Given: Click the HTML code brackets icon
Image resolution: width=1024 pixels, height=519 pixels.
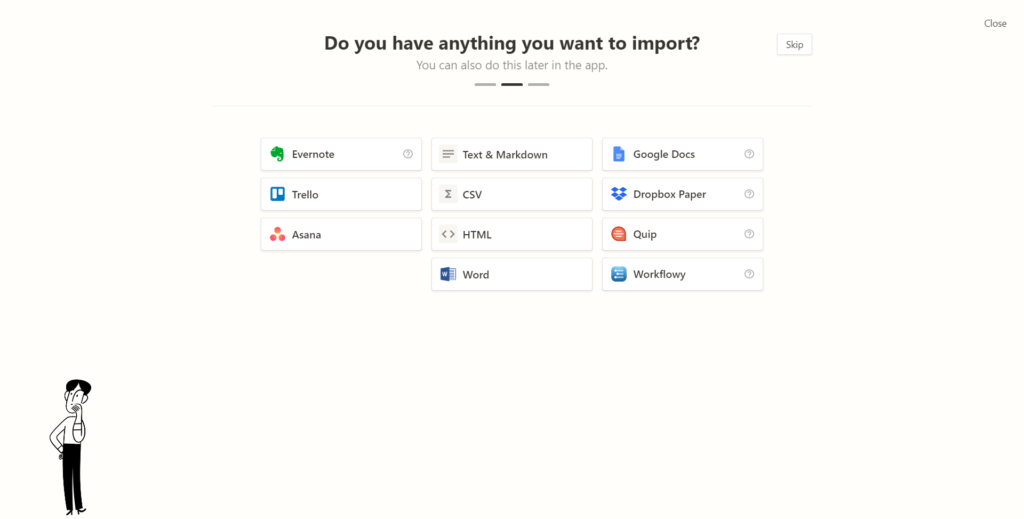Looking at the screenshot, I should [x=448, y=234].
